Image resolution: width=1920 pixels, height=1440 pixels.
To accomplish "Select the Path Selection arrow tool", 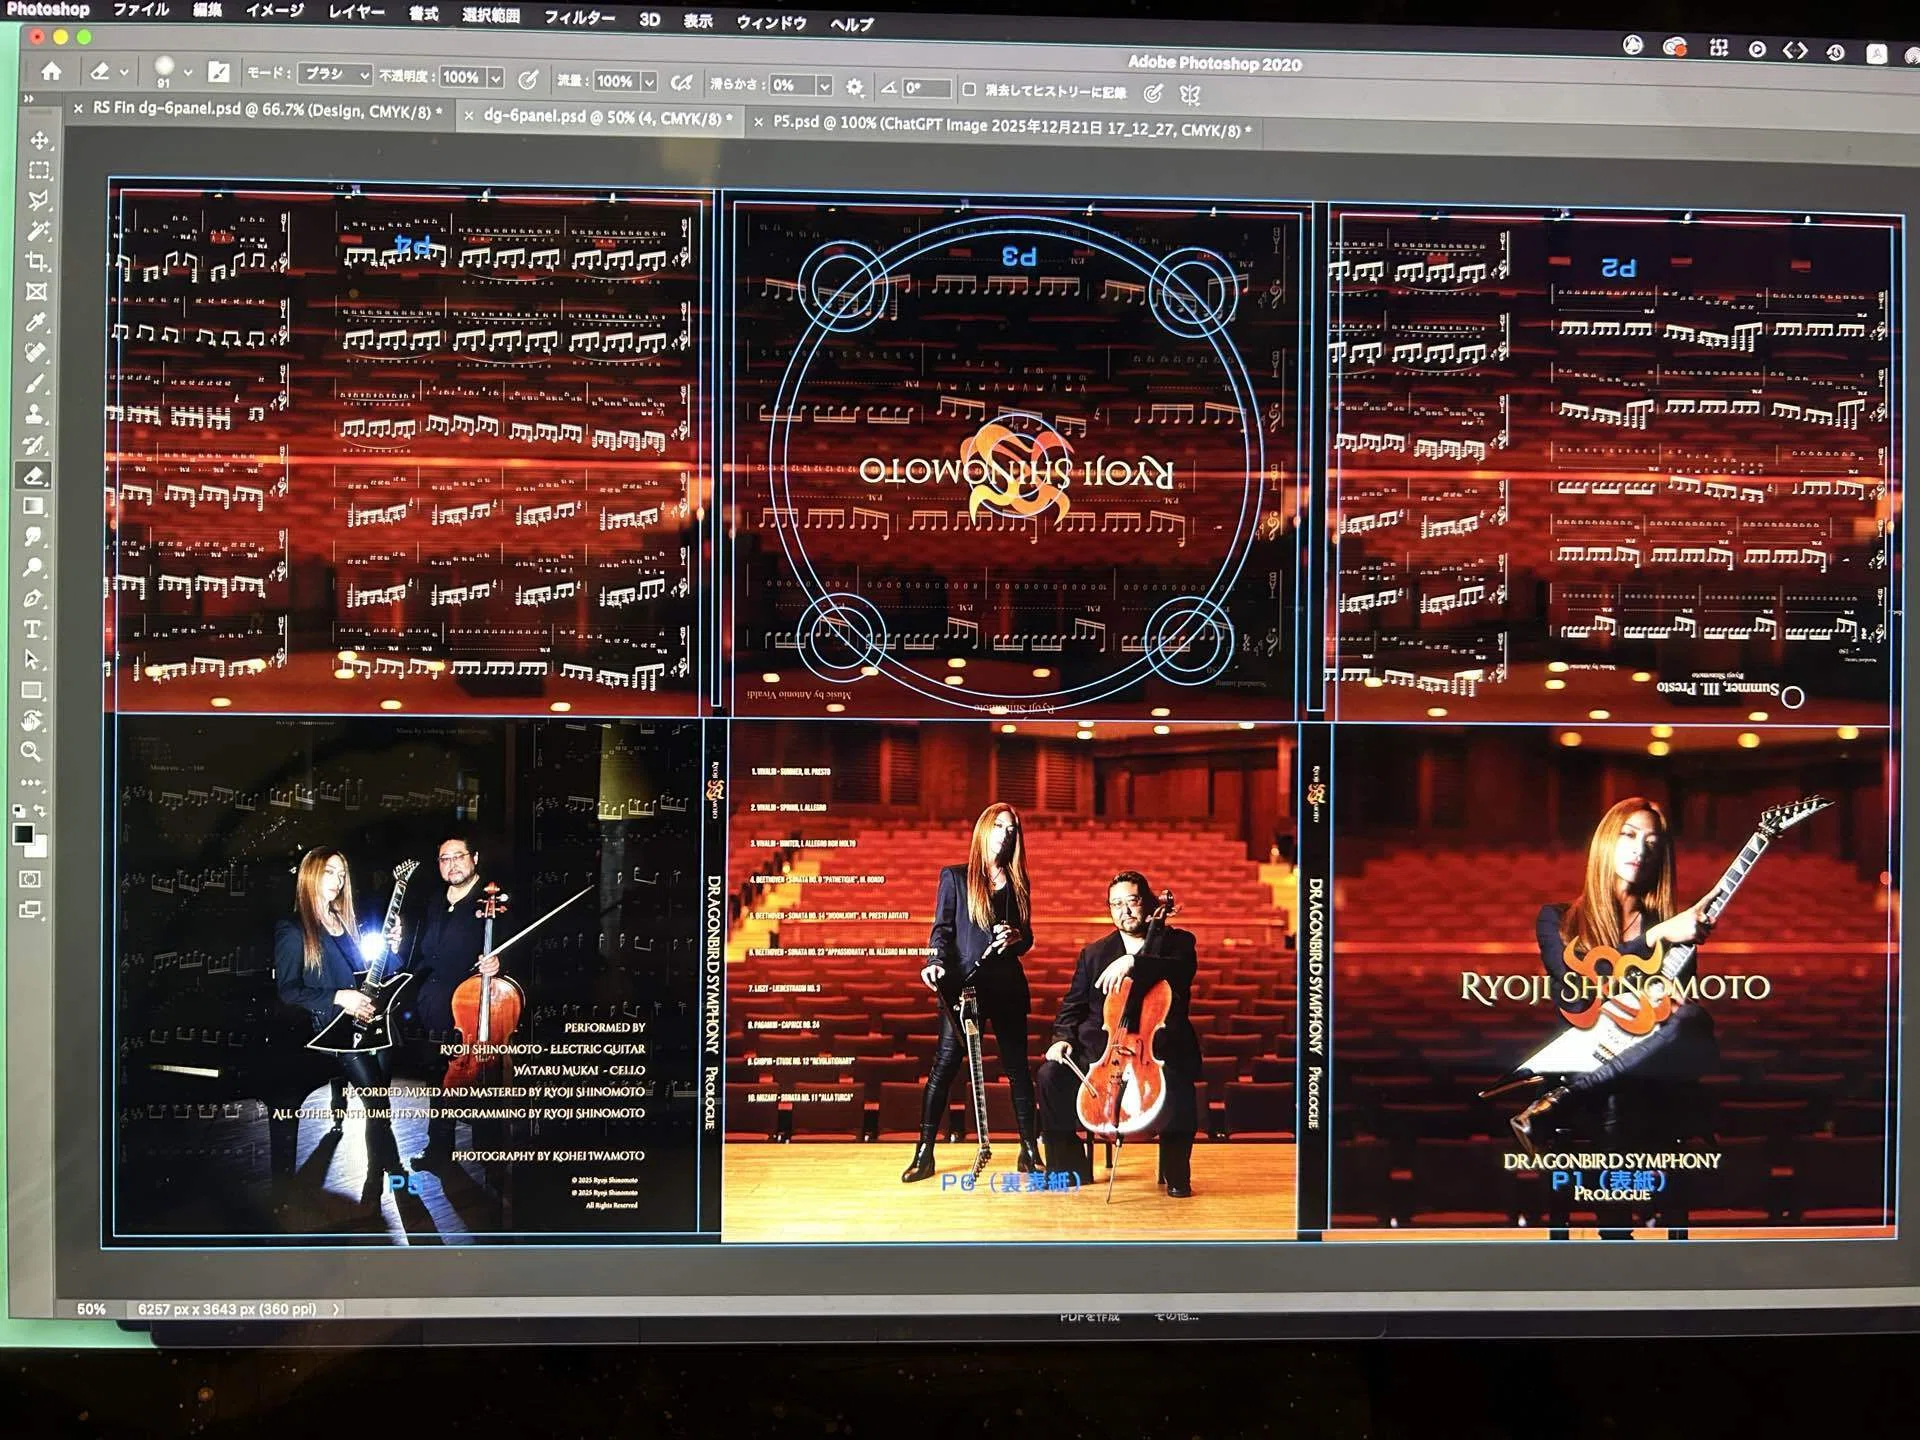I will tap(32, 660).
